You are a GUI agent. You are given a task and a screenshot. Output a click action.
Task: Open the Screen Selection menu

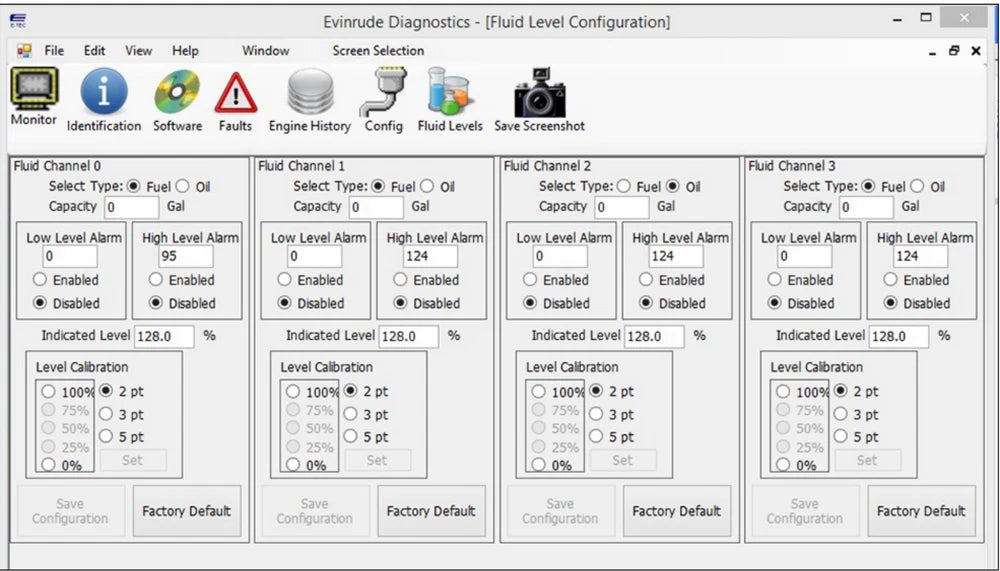click(378, 50)
